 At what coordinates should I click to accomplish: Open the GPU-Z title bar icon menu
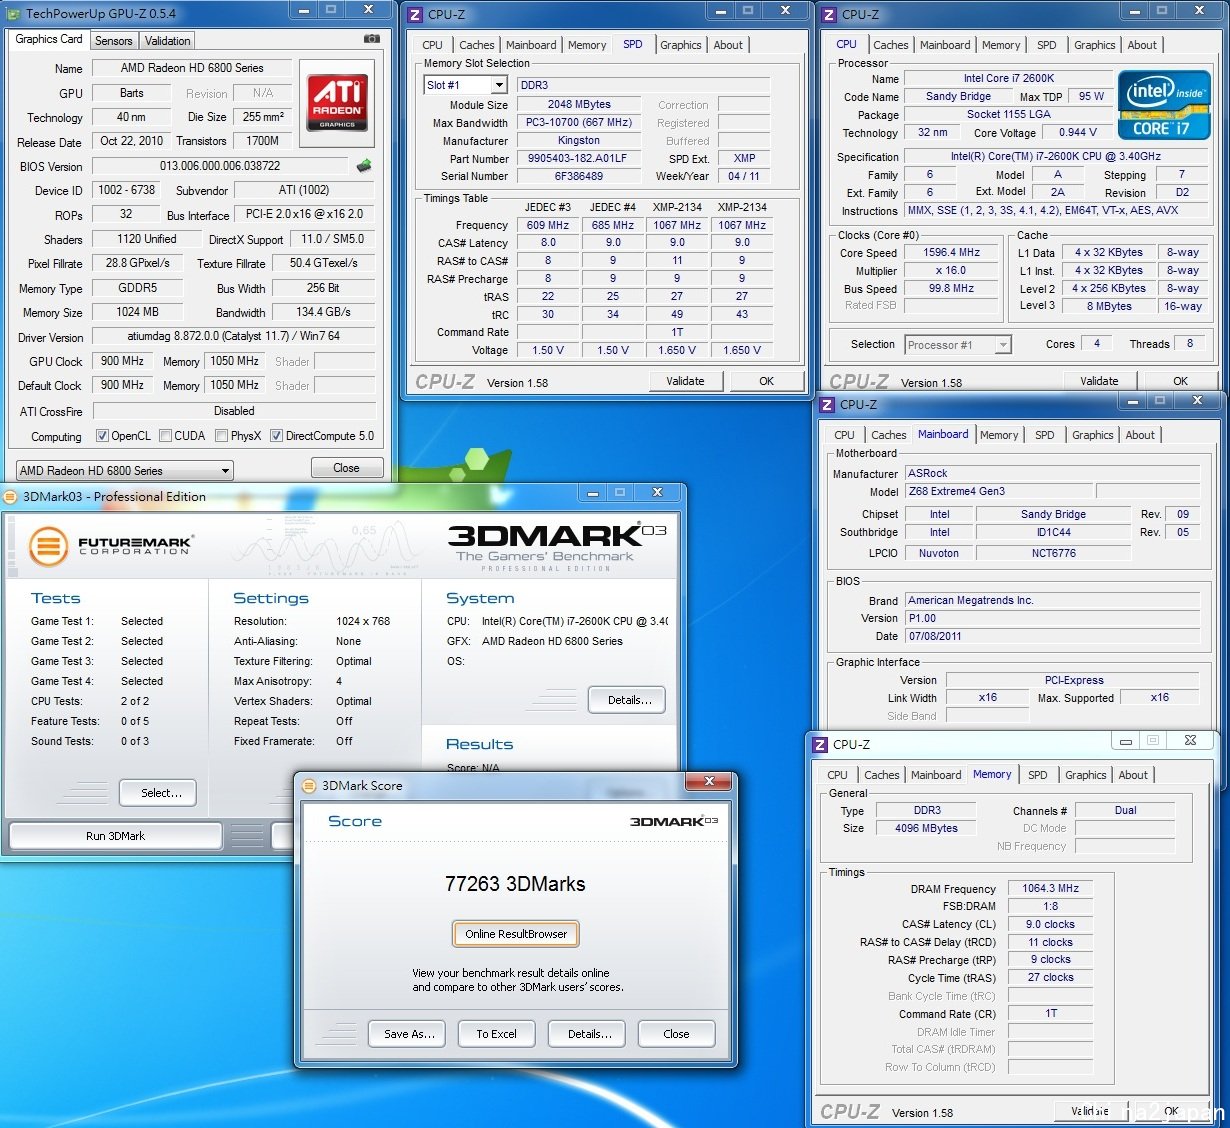15,13
